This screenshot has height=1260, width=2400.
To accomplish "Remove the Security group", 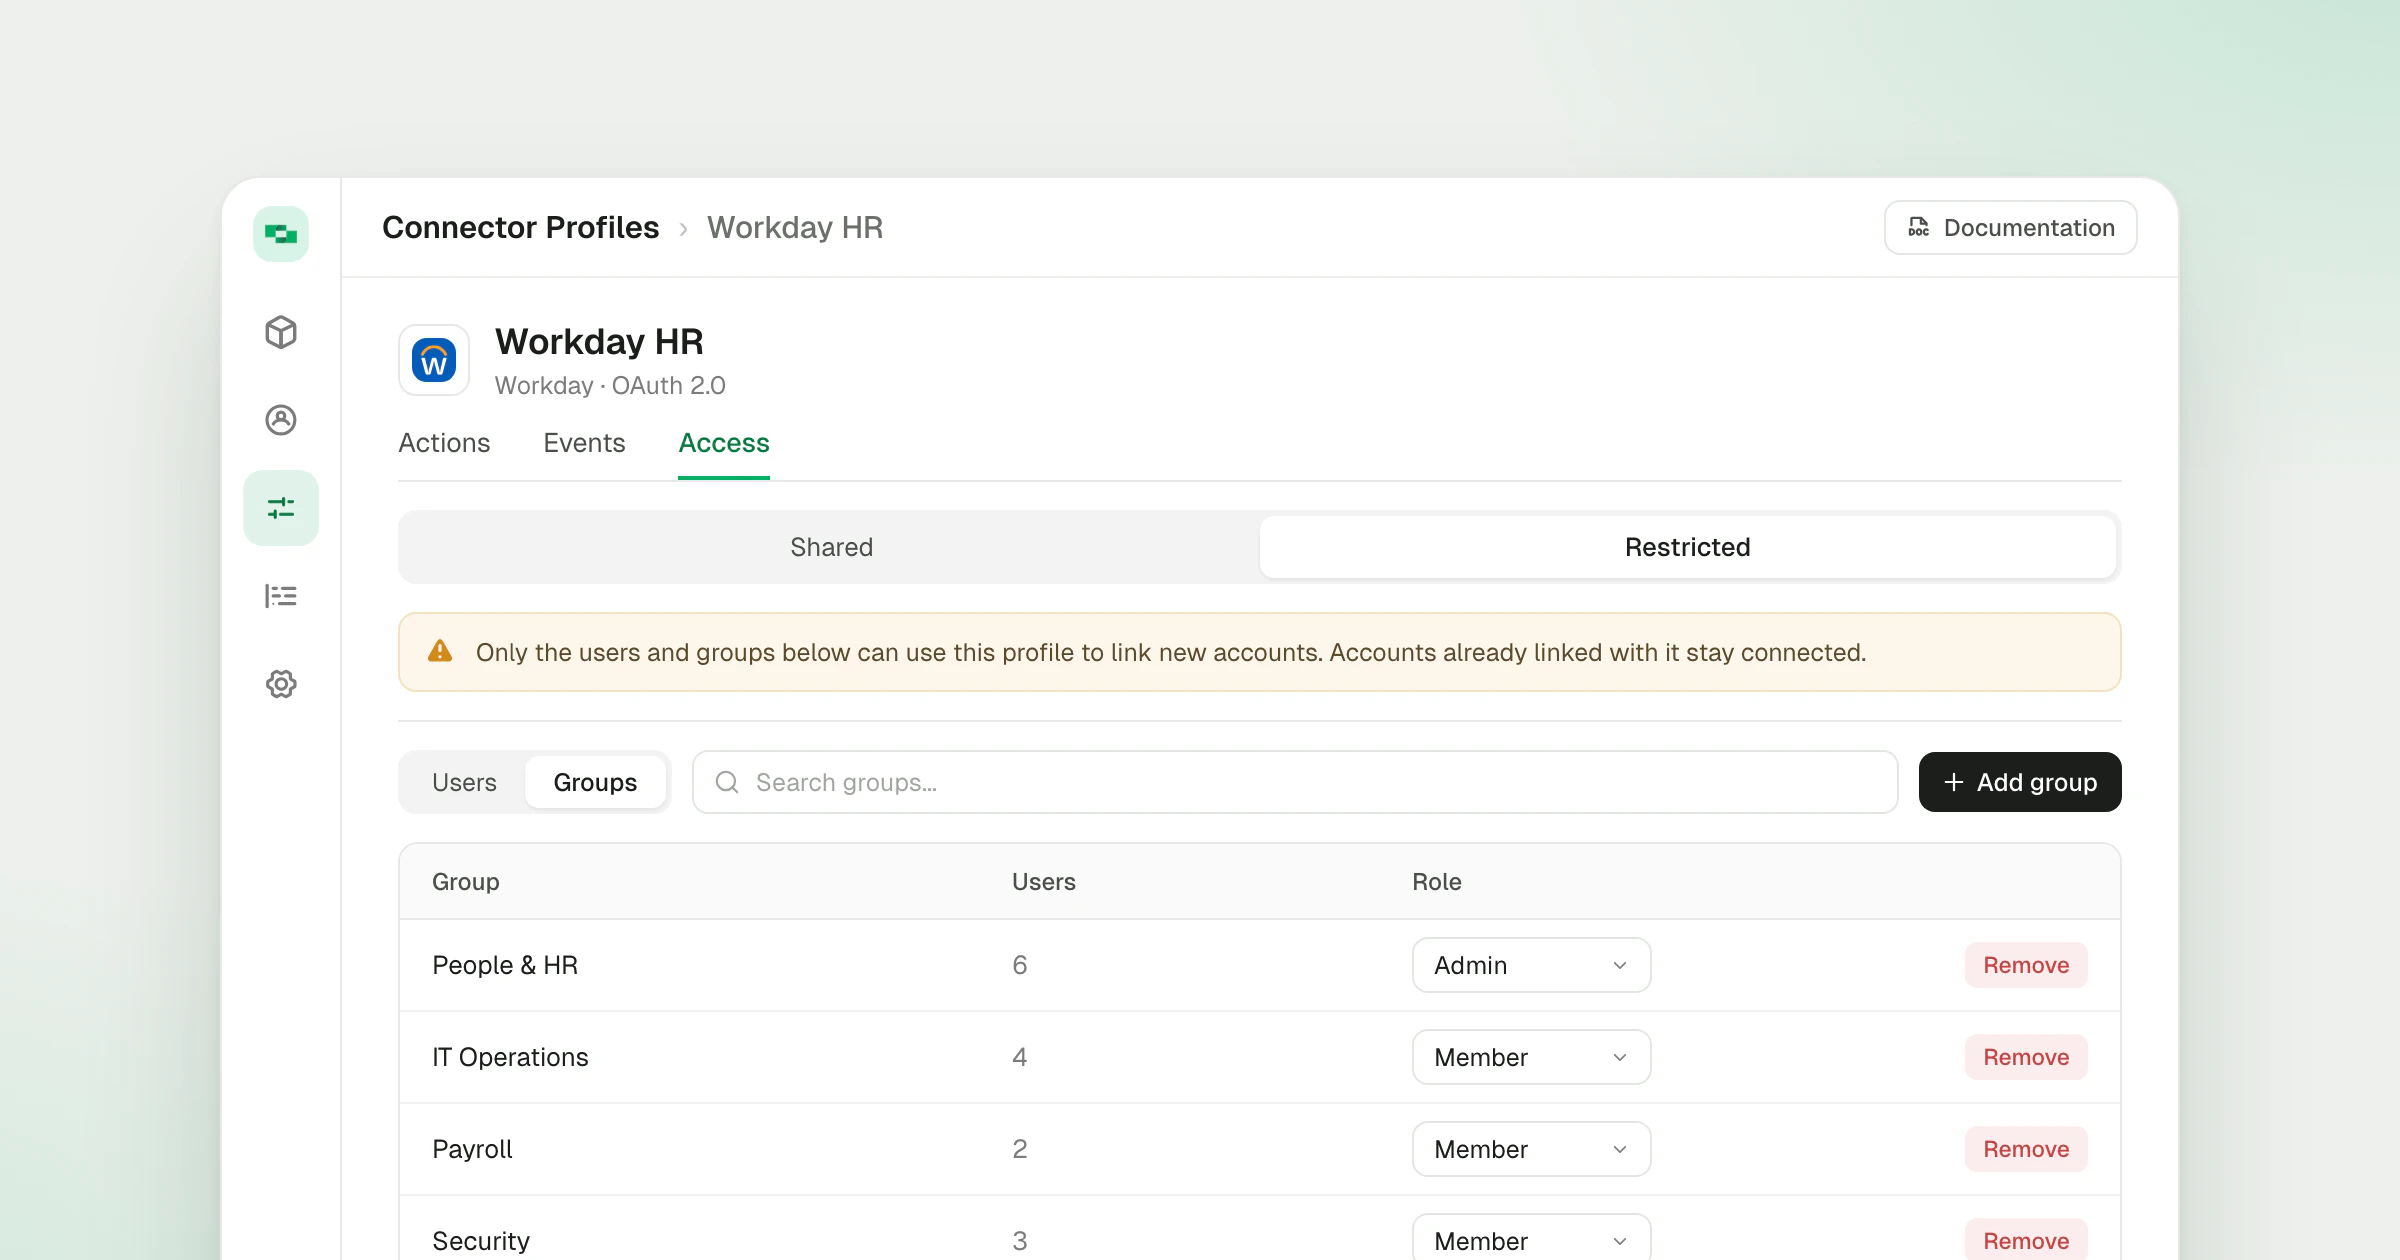I will point(2026,1240).
